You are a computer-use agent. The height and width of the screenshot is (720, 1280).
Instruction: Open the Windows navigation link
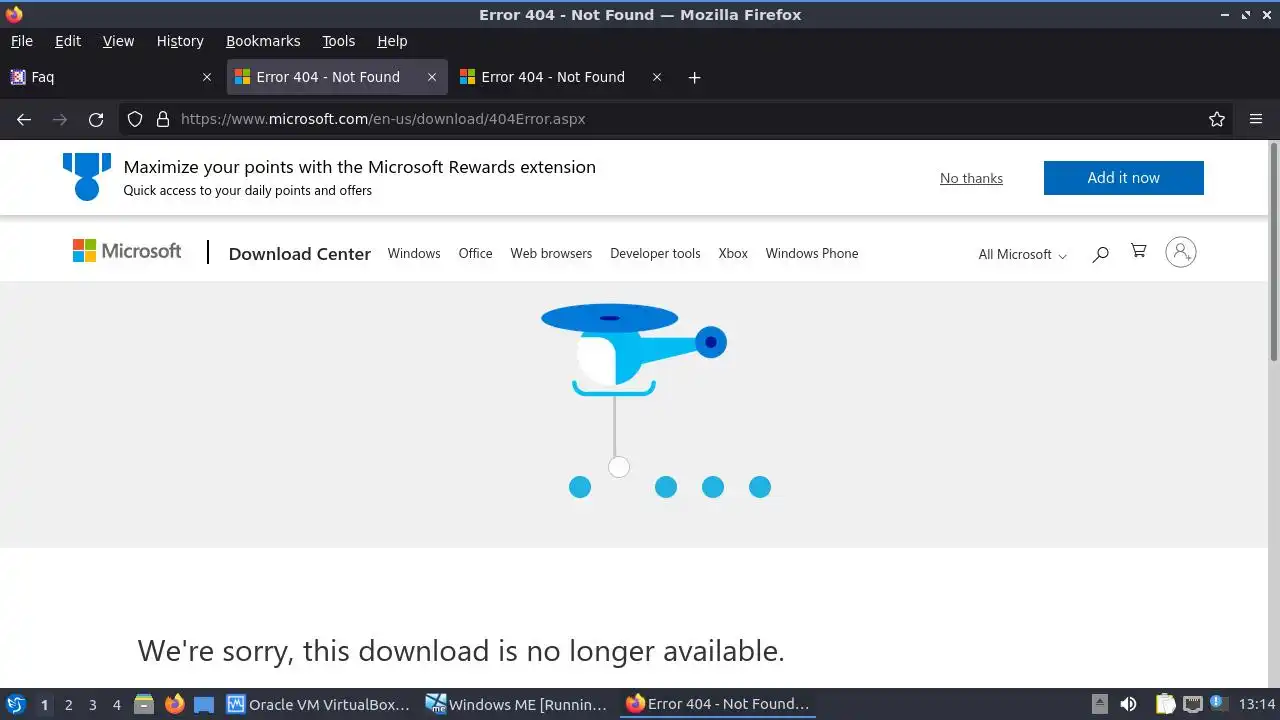414,253
